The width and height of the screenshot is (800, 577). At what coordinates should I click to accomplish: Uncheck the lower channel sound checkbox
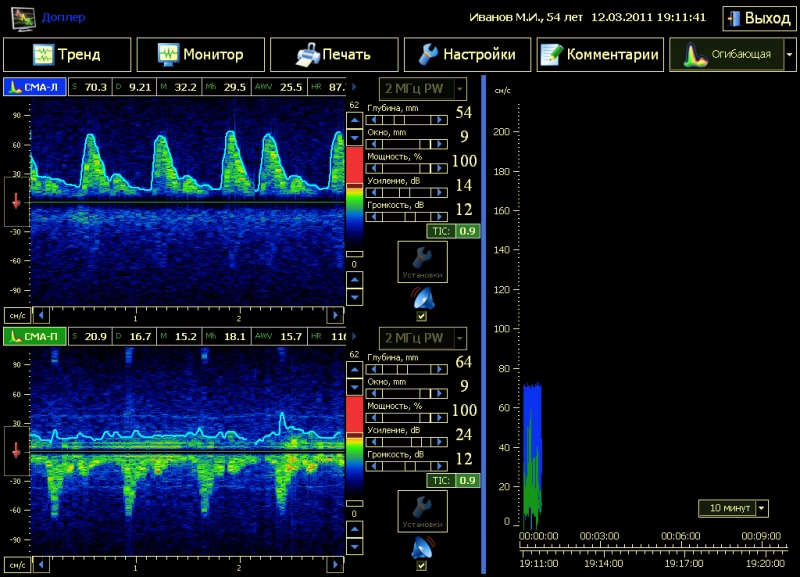421,565
